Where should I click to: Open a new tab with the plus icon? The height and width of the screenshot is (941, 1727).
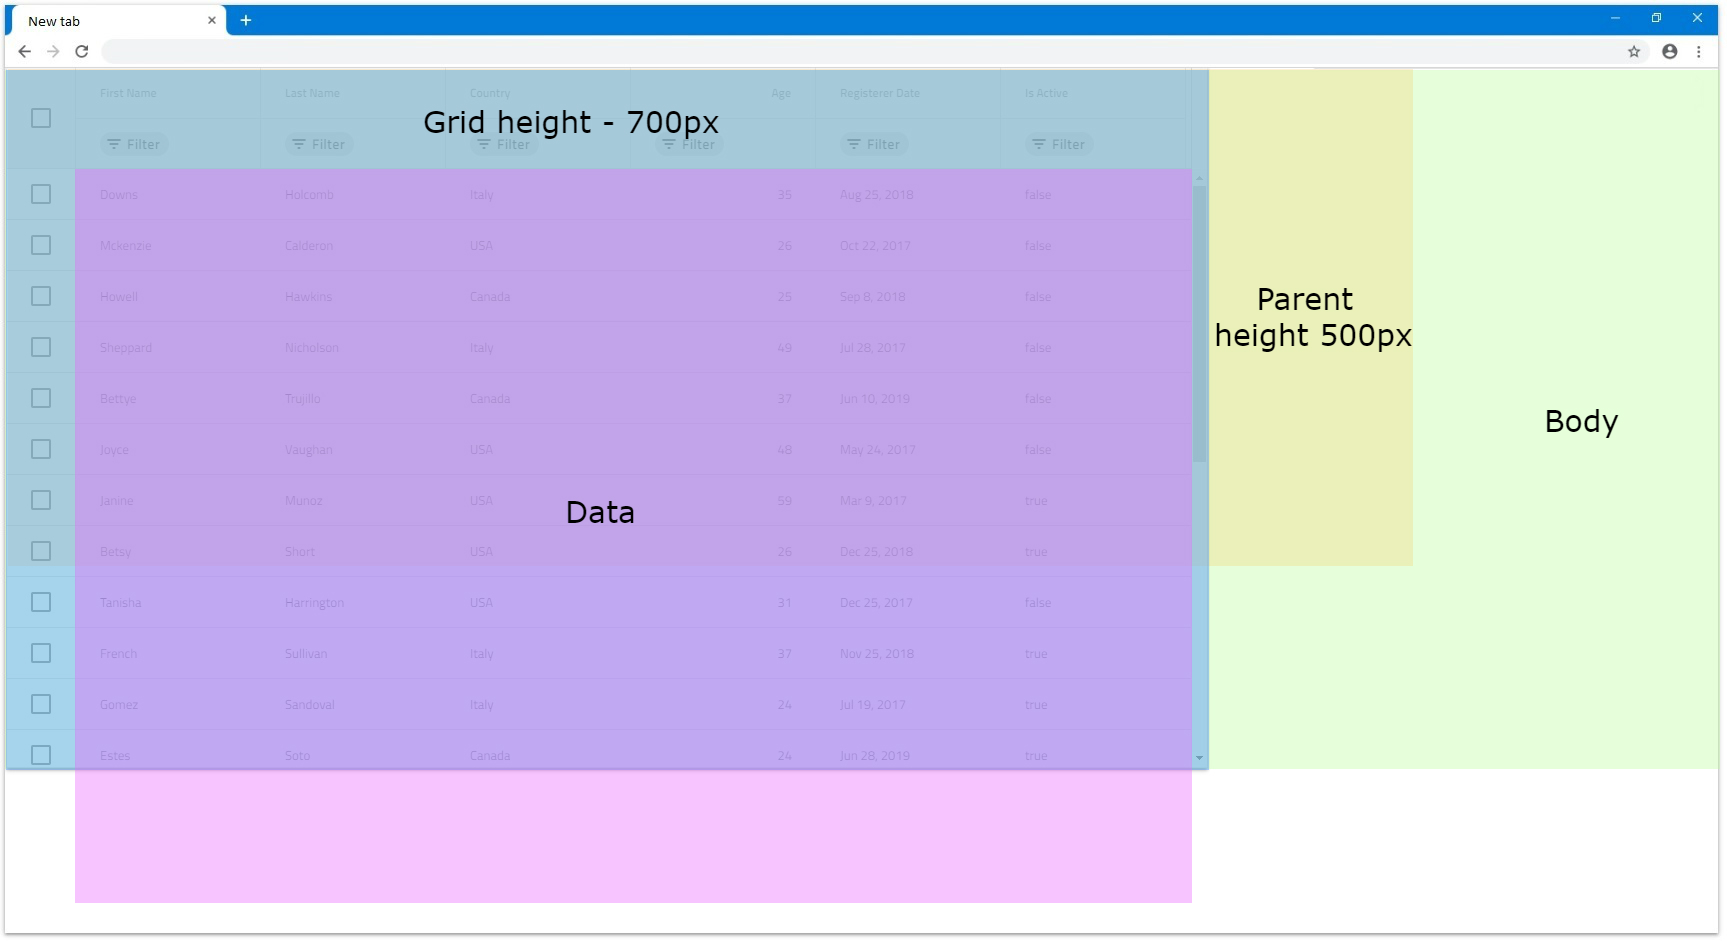click(x=245, y=20)
